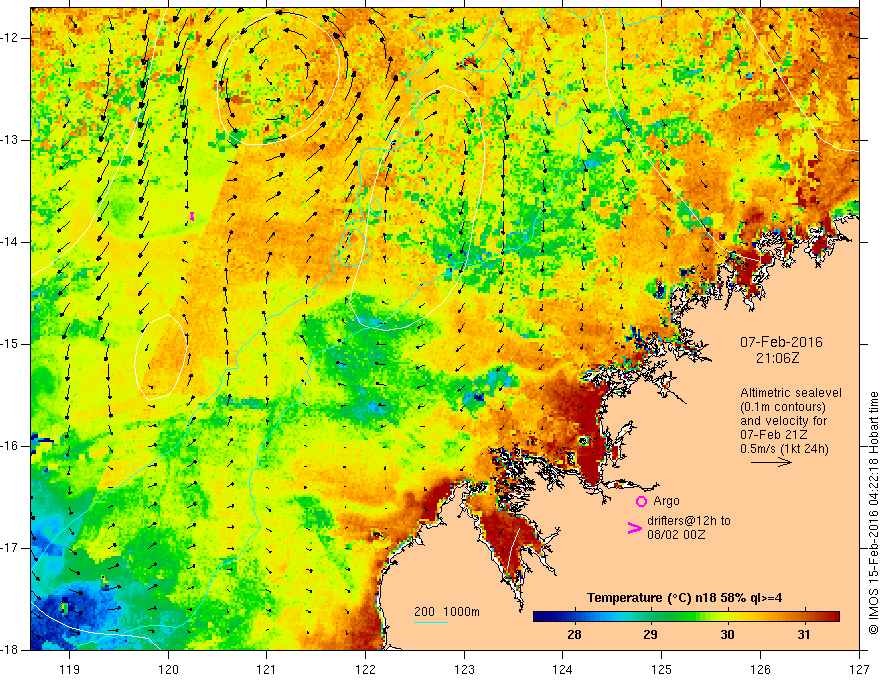Click the 'Temperature (°C) n18 58% ql>=4' title
The image size is (880, 680).
(685, 598)
